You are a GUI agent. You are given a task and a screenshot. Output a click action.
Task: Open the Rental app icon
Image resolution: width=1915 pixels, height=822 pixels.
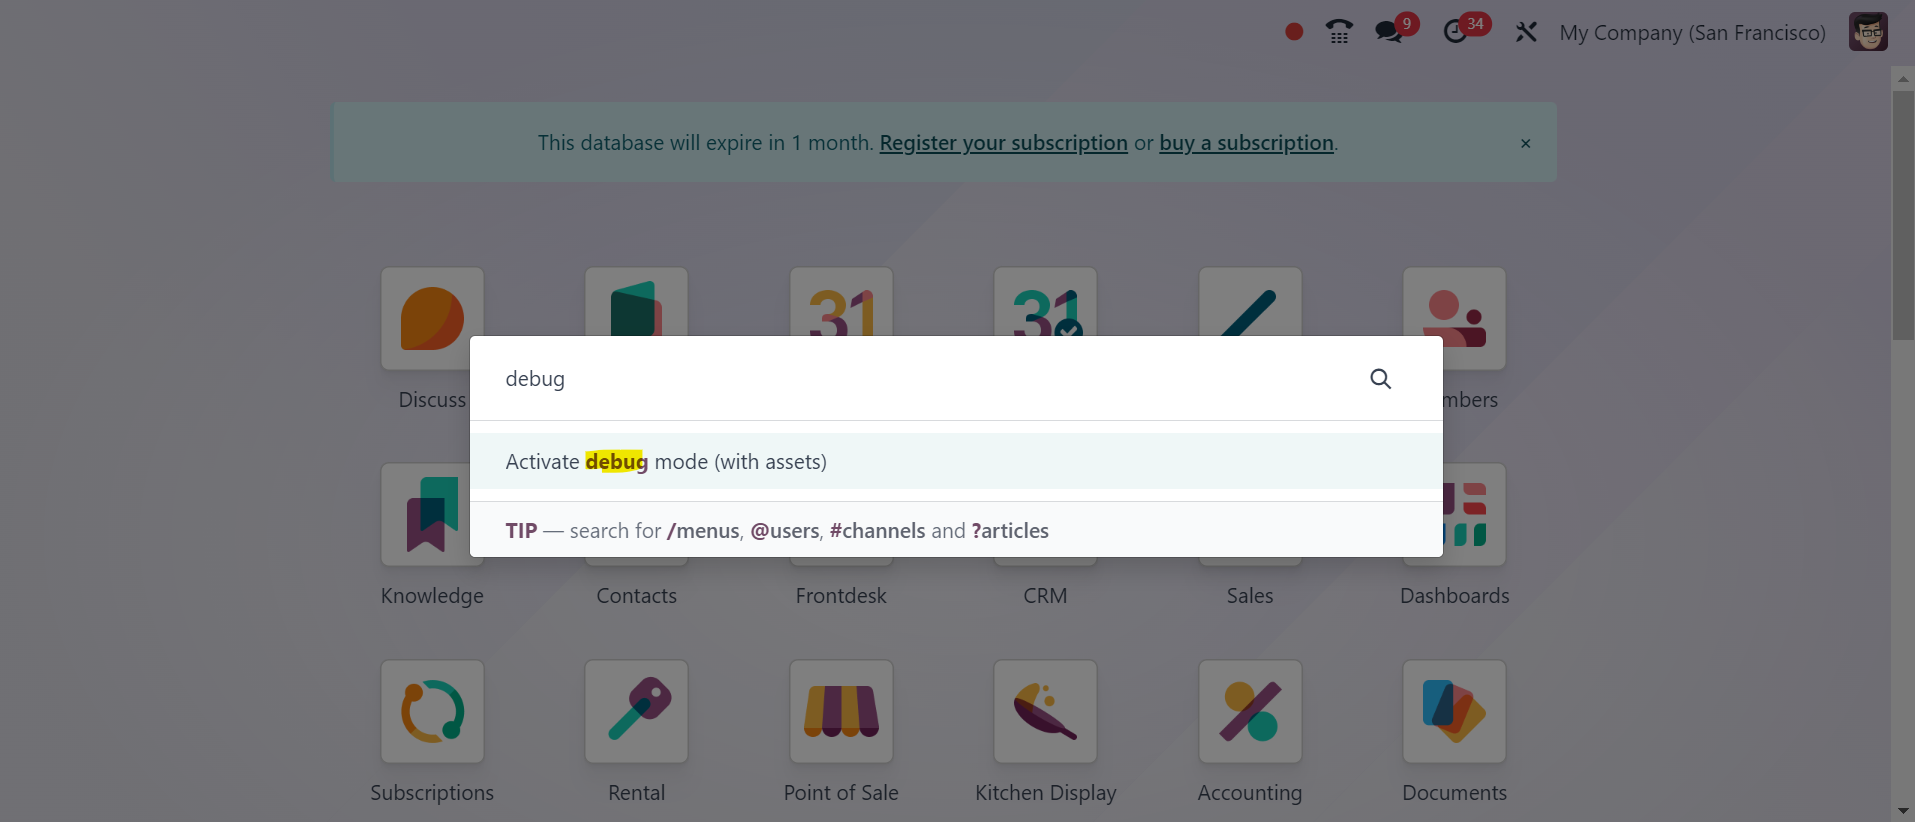pos(636,711)
